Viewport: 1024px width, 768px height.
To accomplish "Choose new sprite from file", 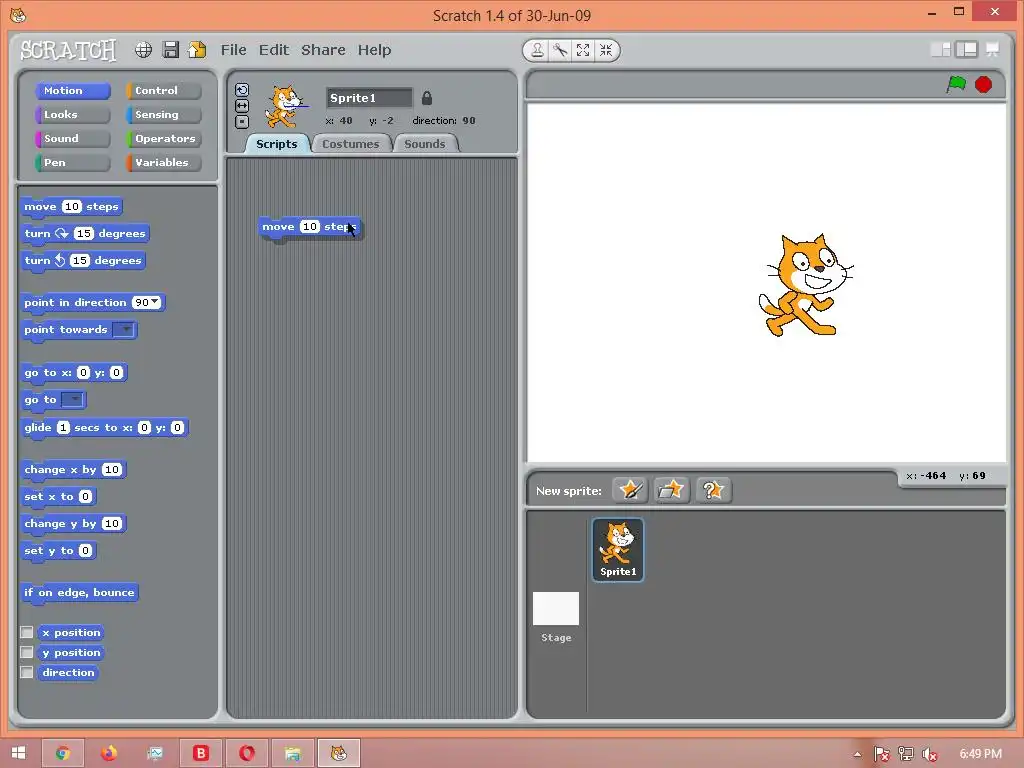I will (671, 490).
